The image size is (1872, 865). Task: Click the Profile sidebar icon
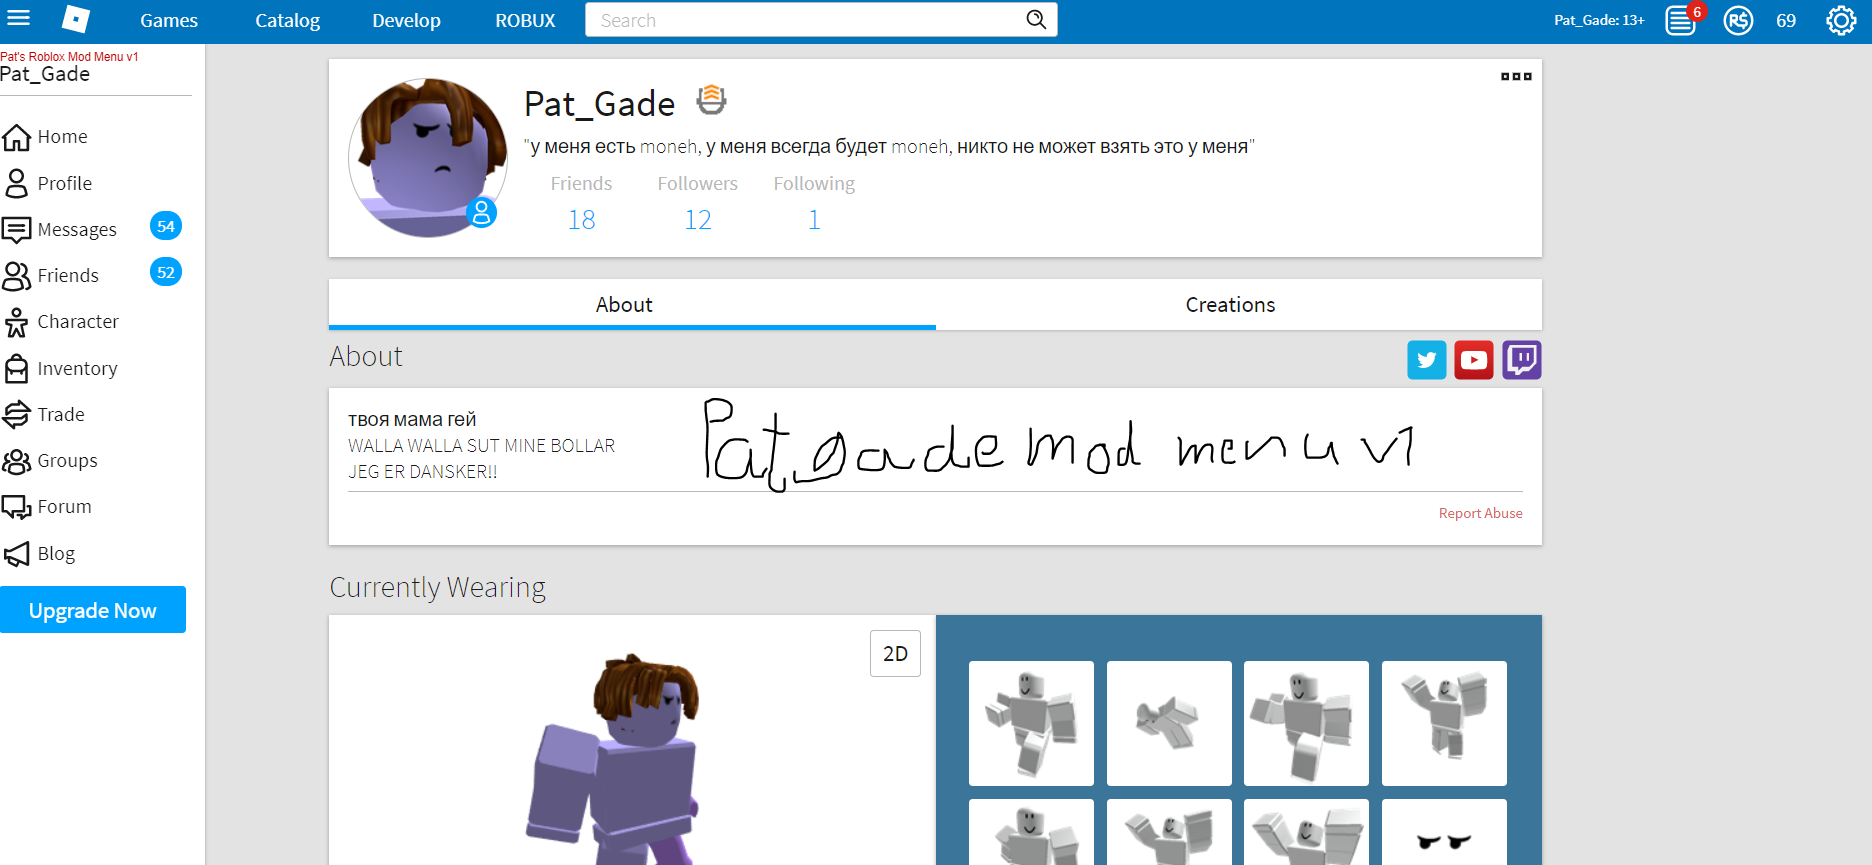pos(17,183)
